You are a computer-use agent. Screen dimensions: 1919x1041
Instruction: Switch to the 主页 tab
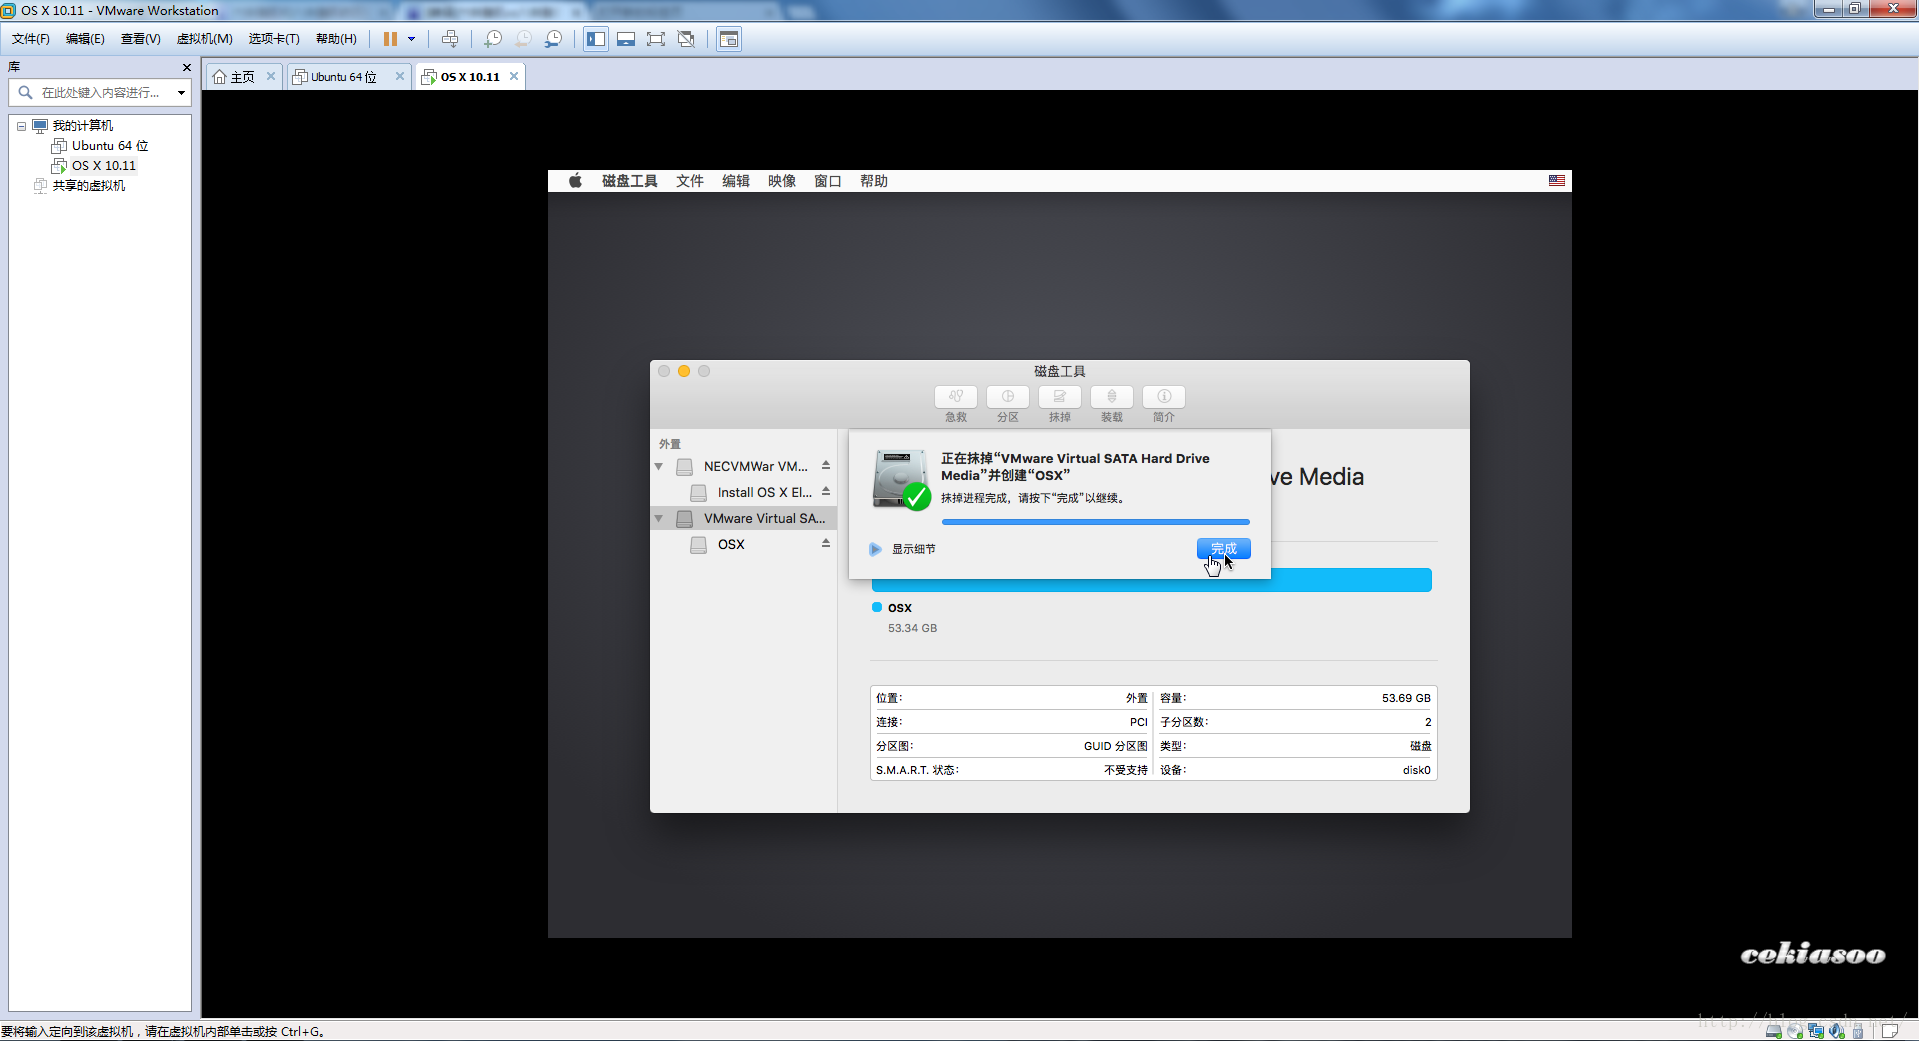click(x=234, y=77)
